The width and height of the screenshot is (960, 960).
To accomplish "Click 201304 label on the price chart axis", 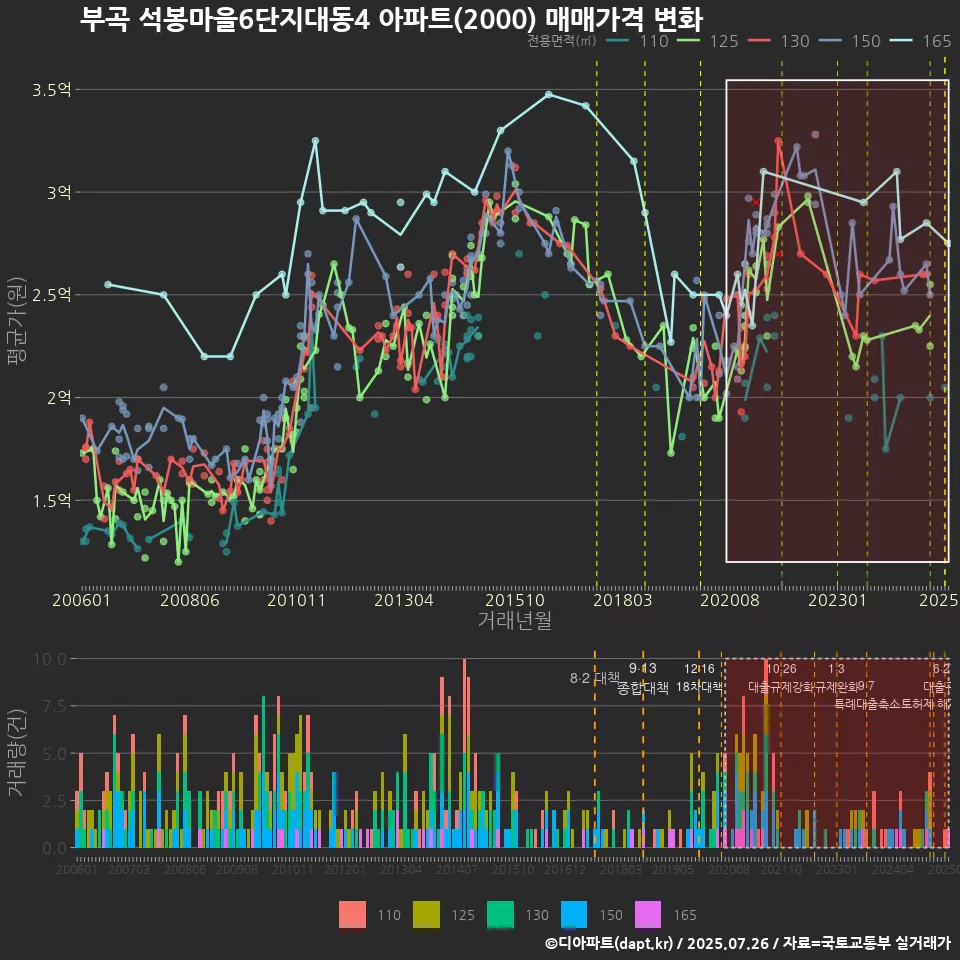I will tap(403, 600).
